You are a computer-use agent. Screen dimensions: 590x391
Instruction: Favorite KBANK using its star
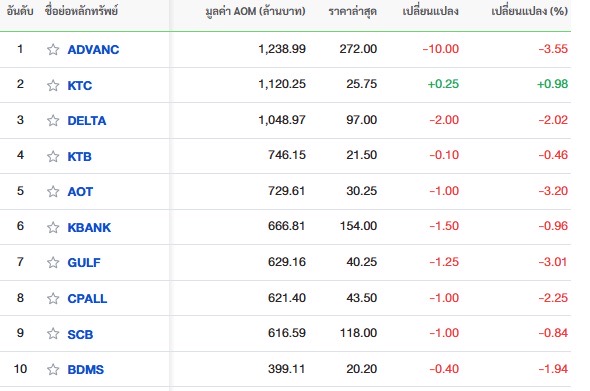point(53,227)
